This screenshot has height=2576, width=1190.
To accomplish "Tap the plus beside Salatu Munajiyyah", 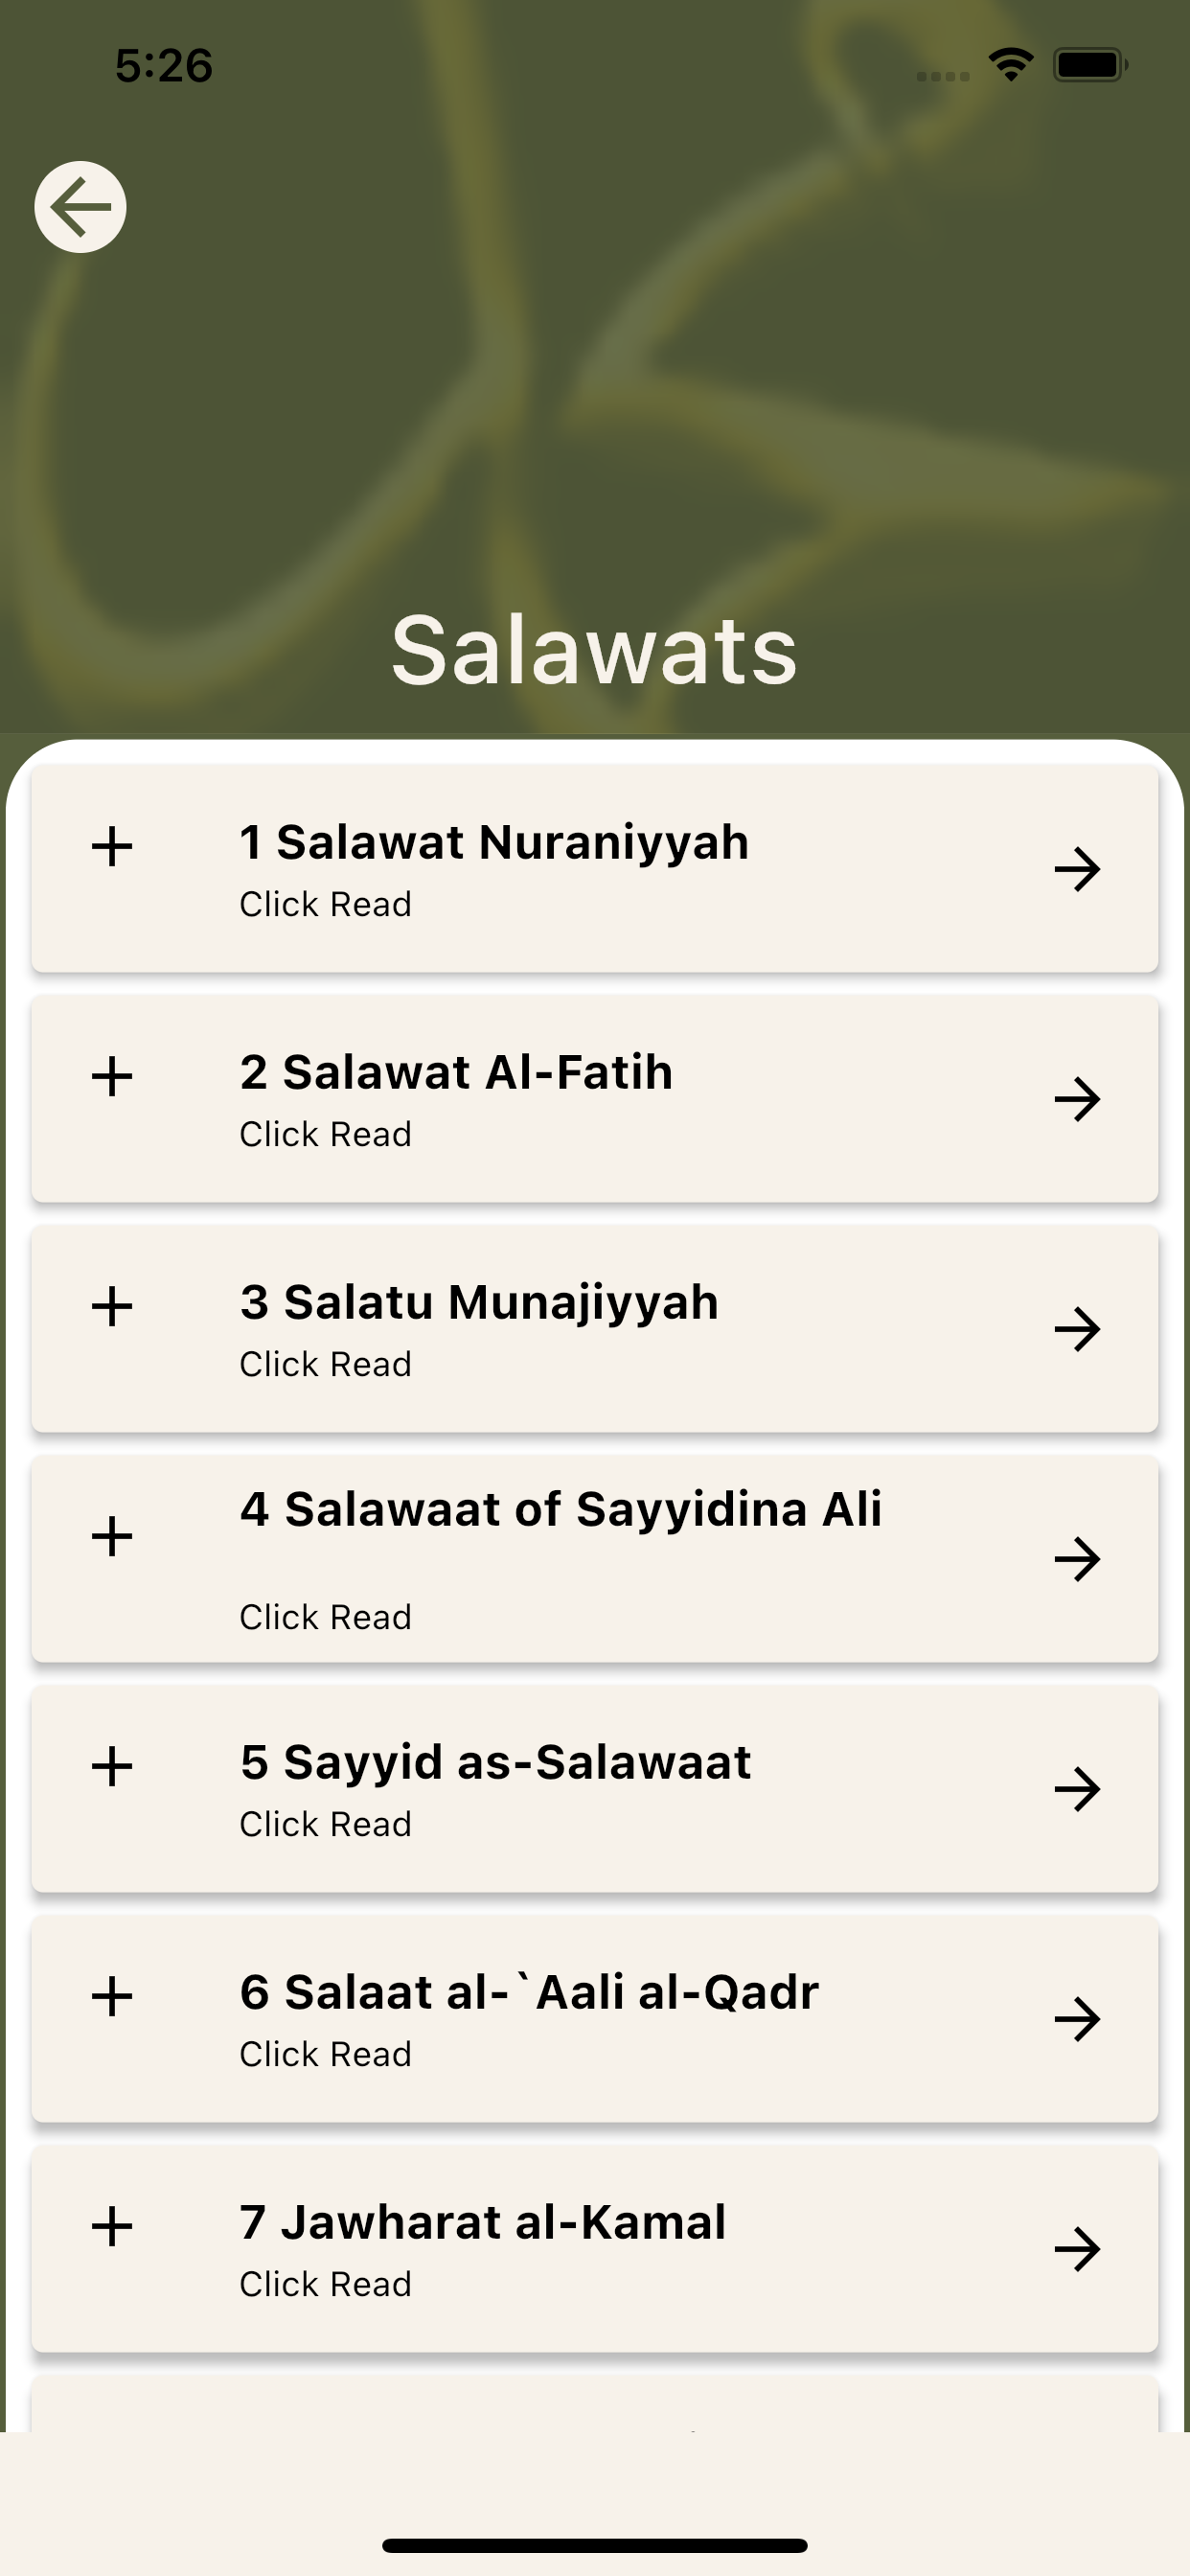I will pos(112,1306).
